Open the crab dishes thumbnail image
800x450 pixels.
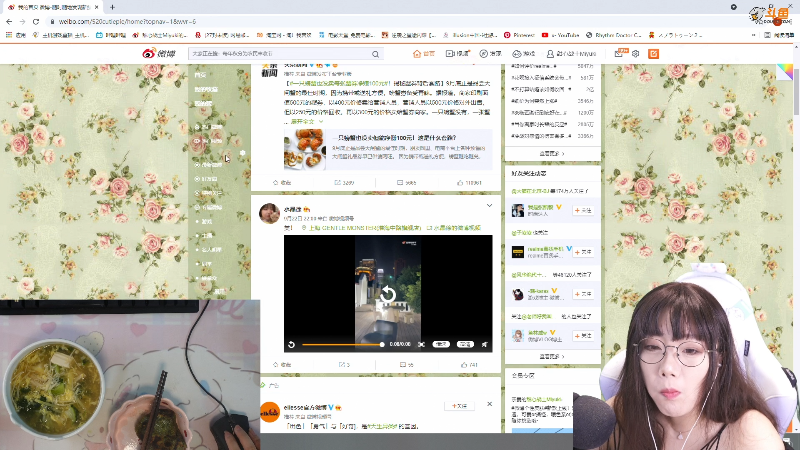(305, 149)
